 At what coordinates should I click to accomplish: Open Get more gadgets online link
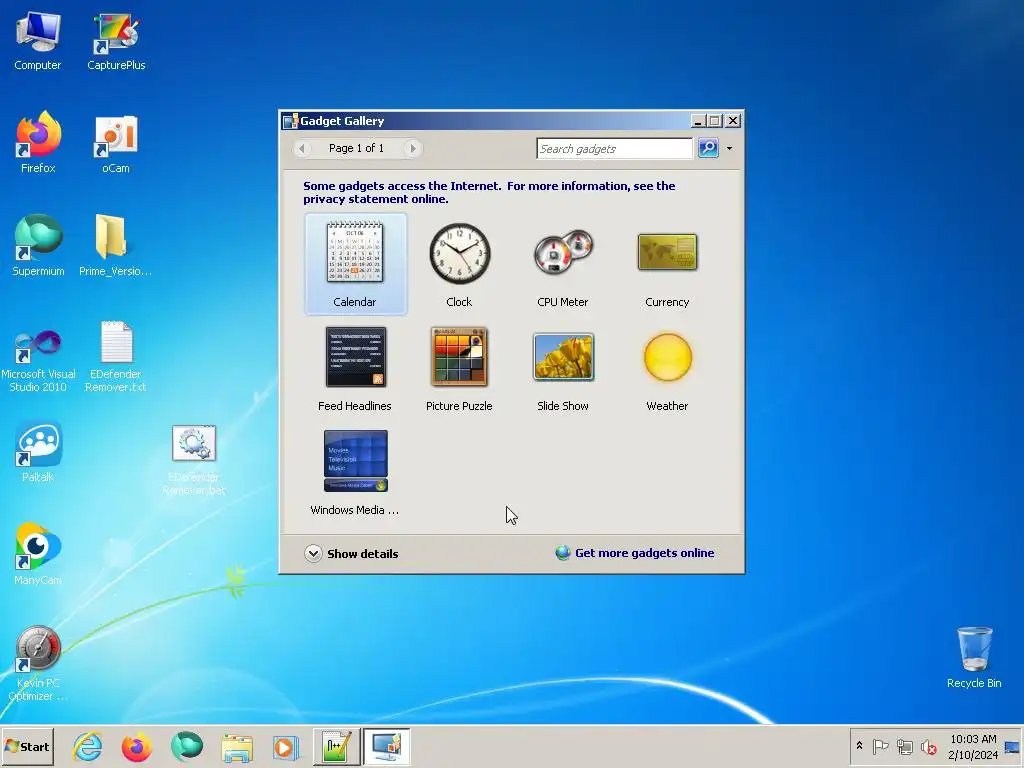[644, 553]
